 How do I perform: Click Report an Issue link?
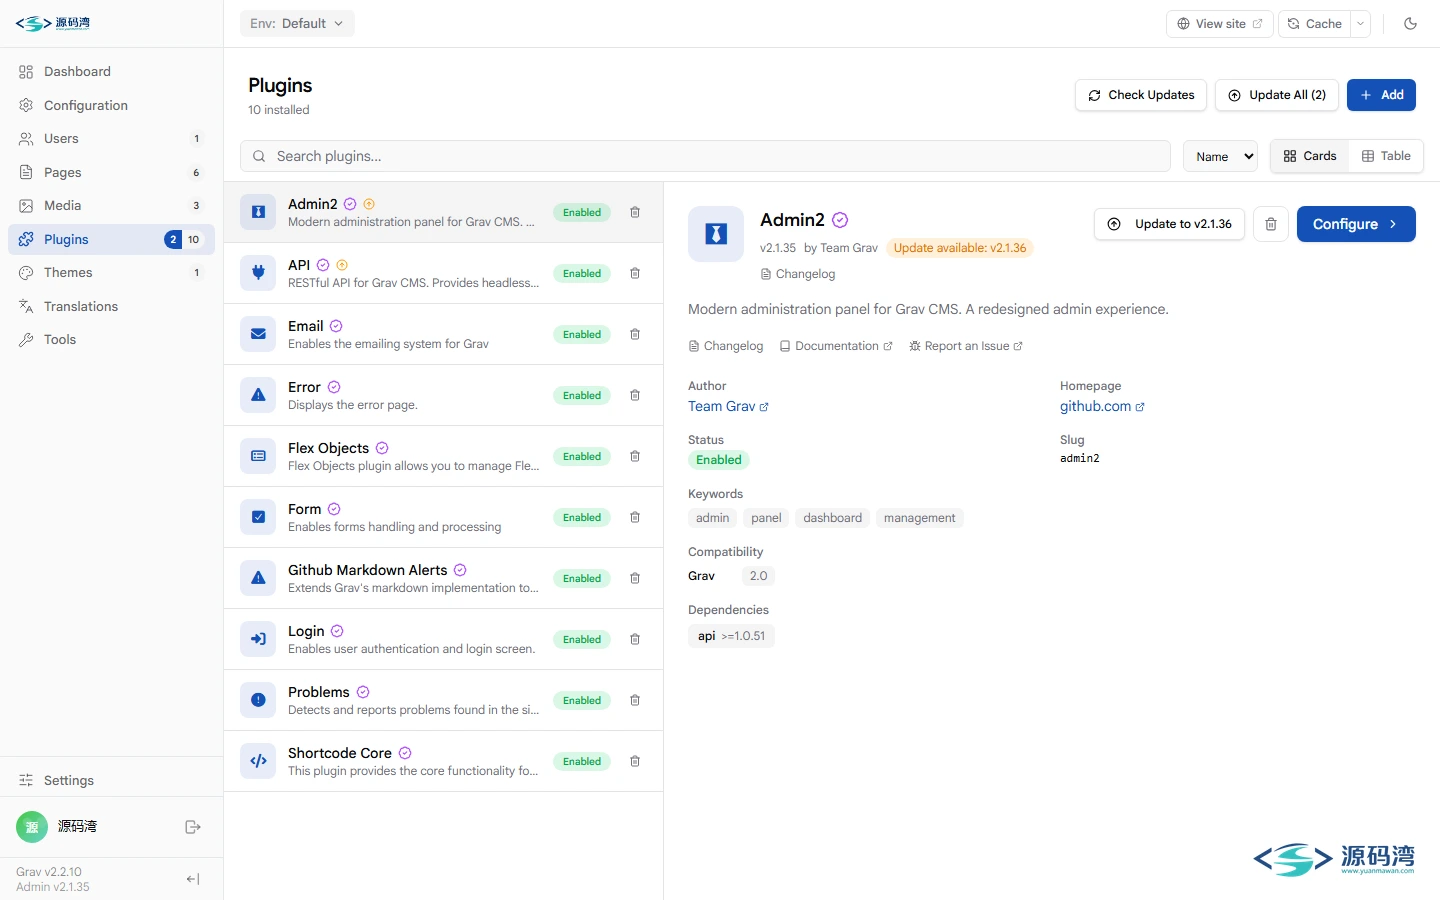[x=966, y=346]
